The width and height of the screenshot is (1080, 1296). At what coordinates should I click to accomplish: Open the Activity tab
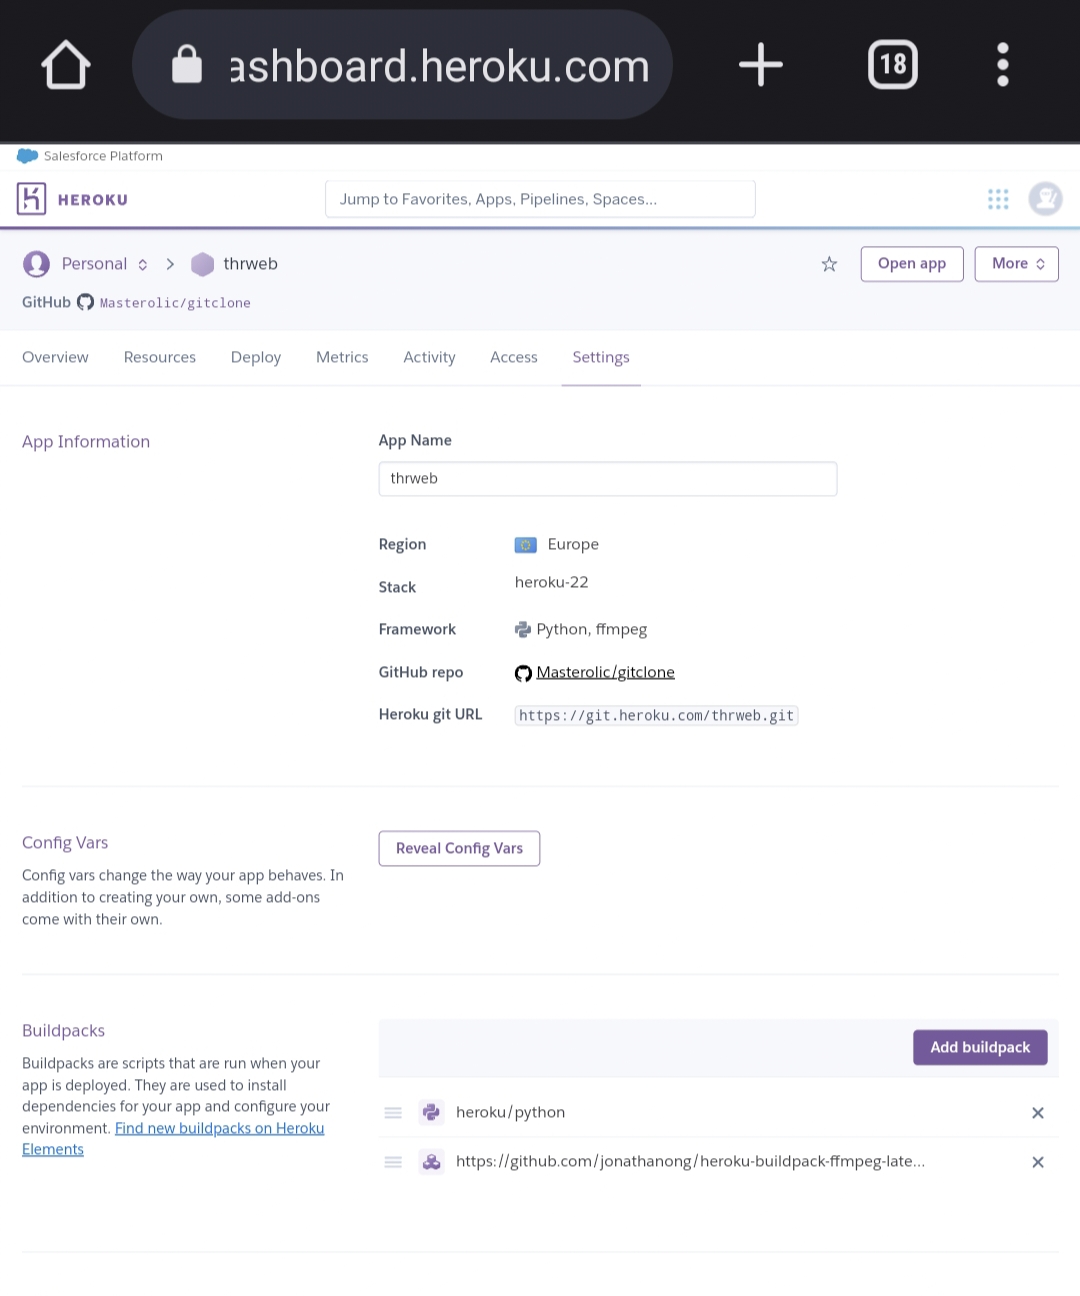(429, 357)
